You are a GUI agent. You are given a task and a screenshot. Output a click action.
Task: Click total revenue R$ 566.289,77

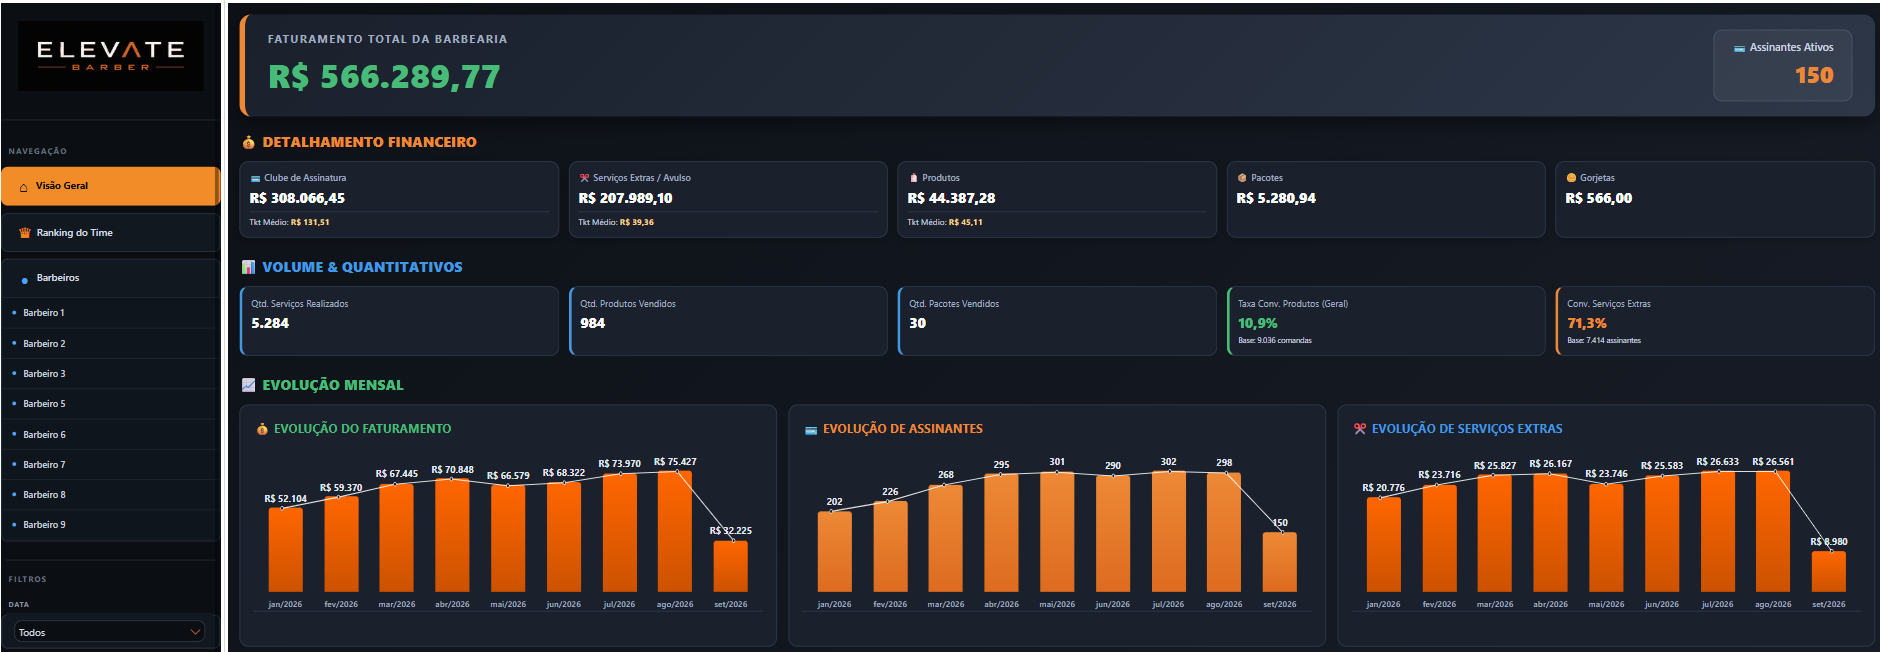pyautogui.click(x=384, y=77)
